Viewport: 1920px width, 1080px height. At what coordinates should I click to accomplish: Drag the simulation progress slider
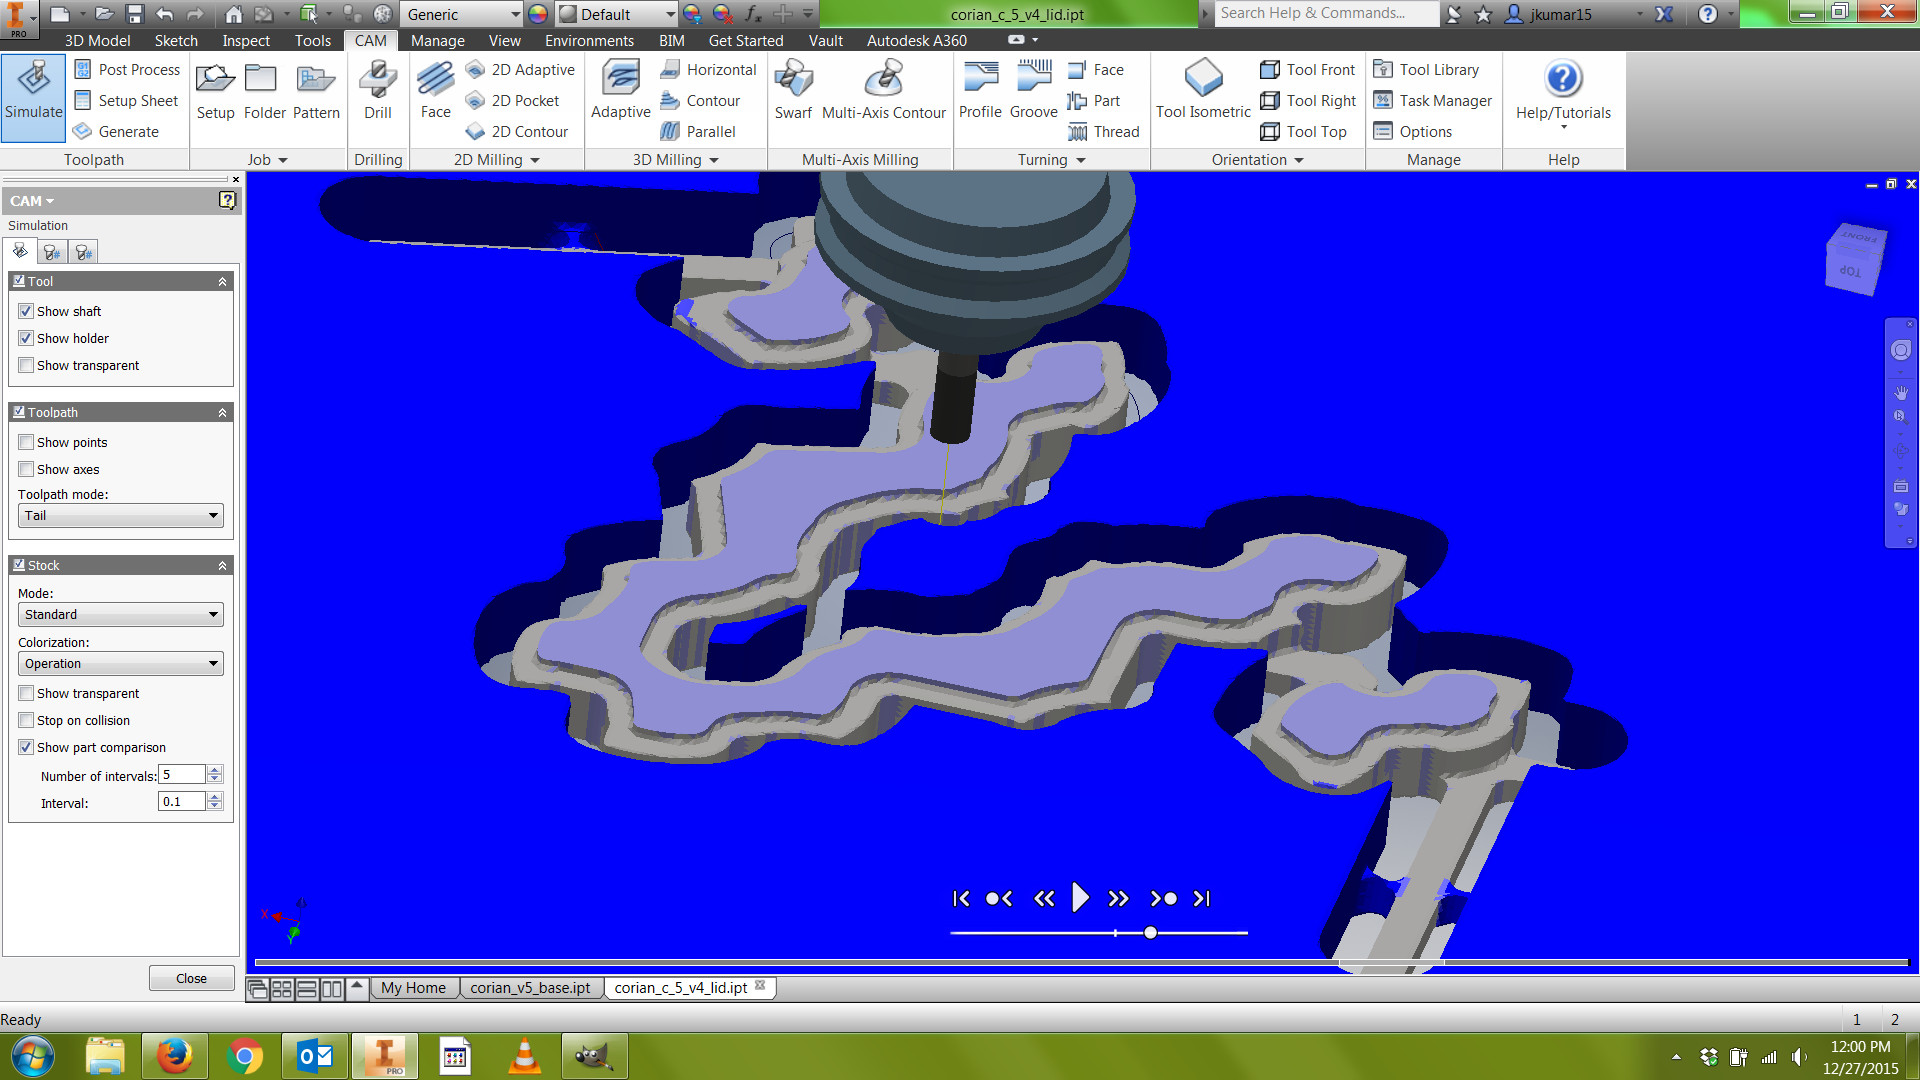[x=1149, y=932]
